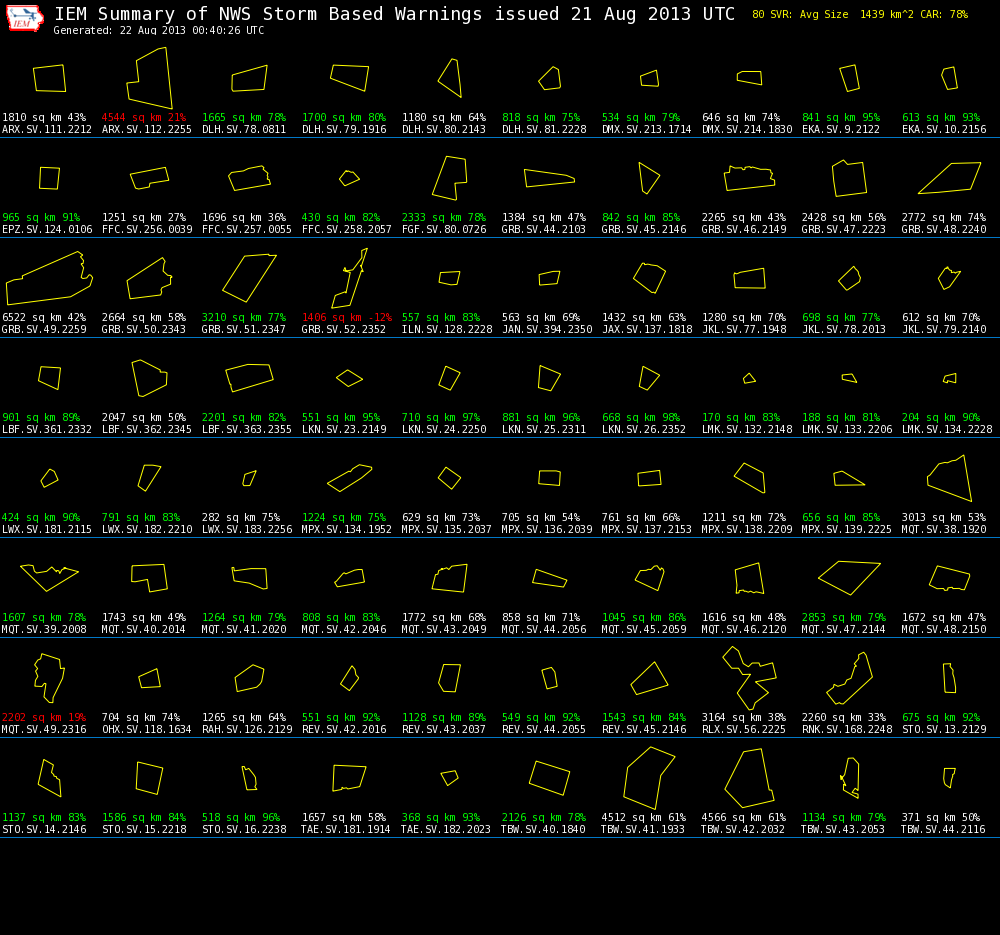
Task: Click the 'OHX.SV.118.1634' label
Action: click(x=147, y=730)
